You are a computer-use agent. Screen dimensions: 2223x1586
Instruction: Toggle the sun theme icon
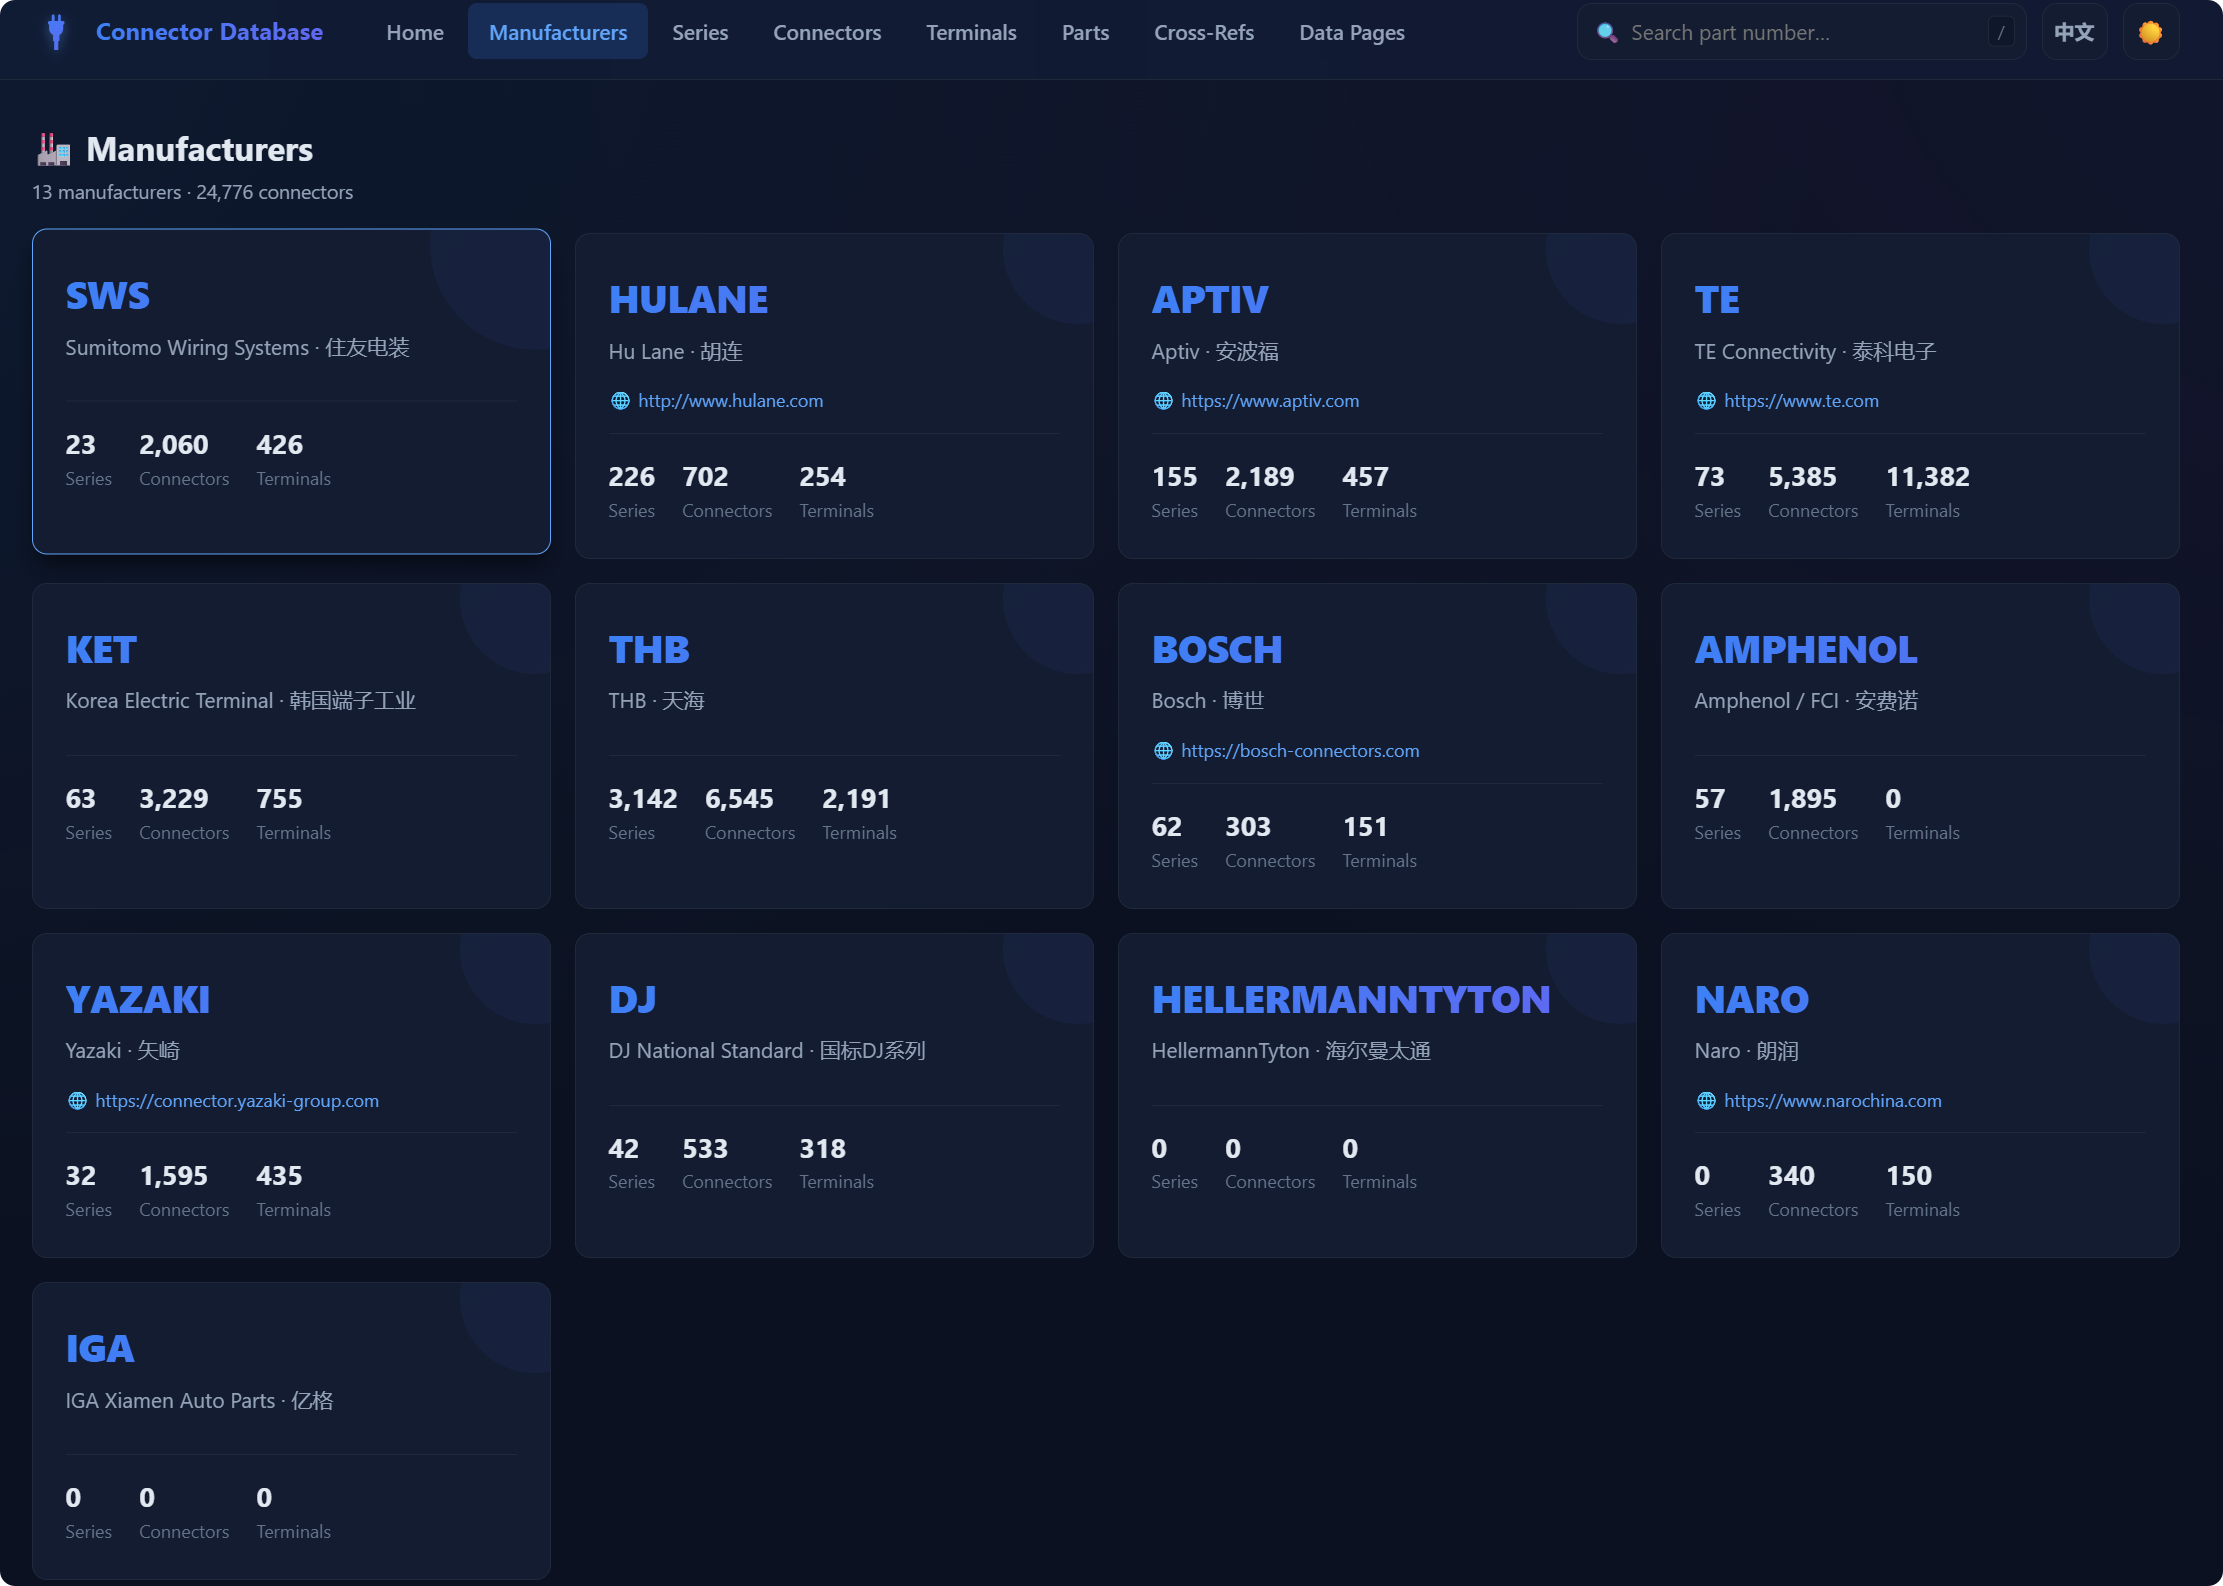2150,32
